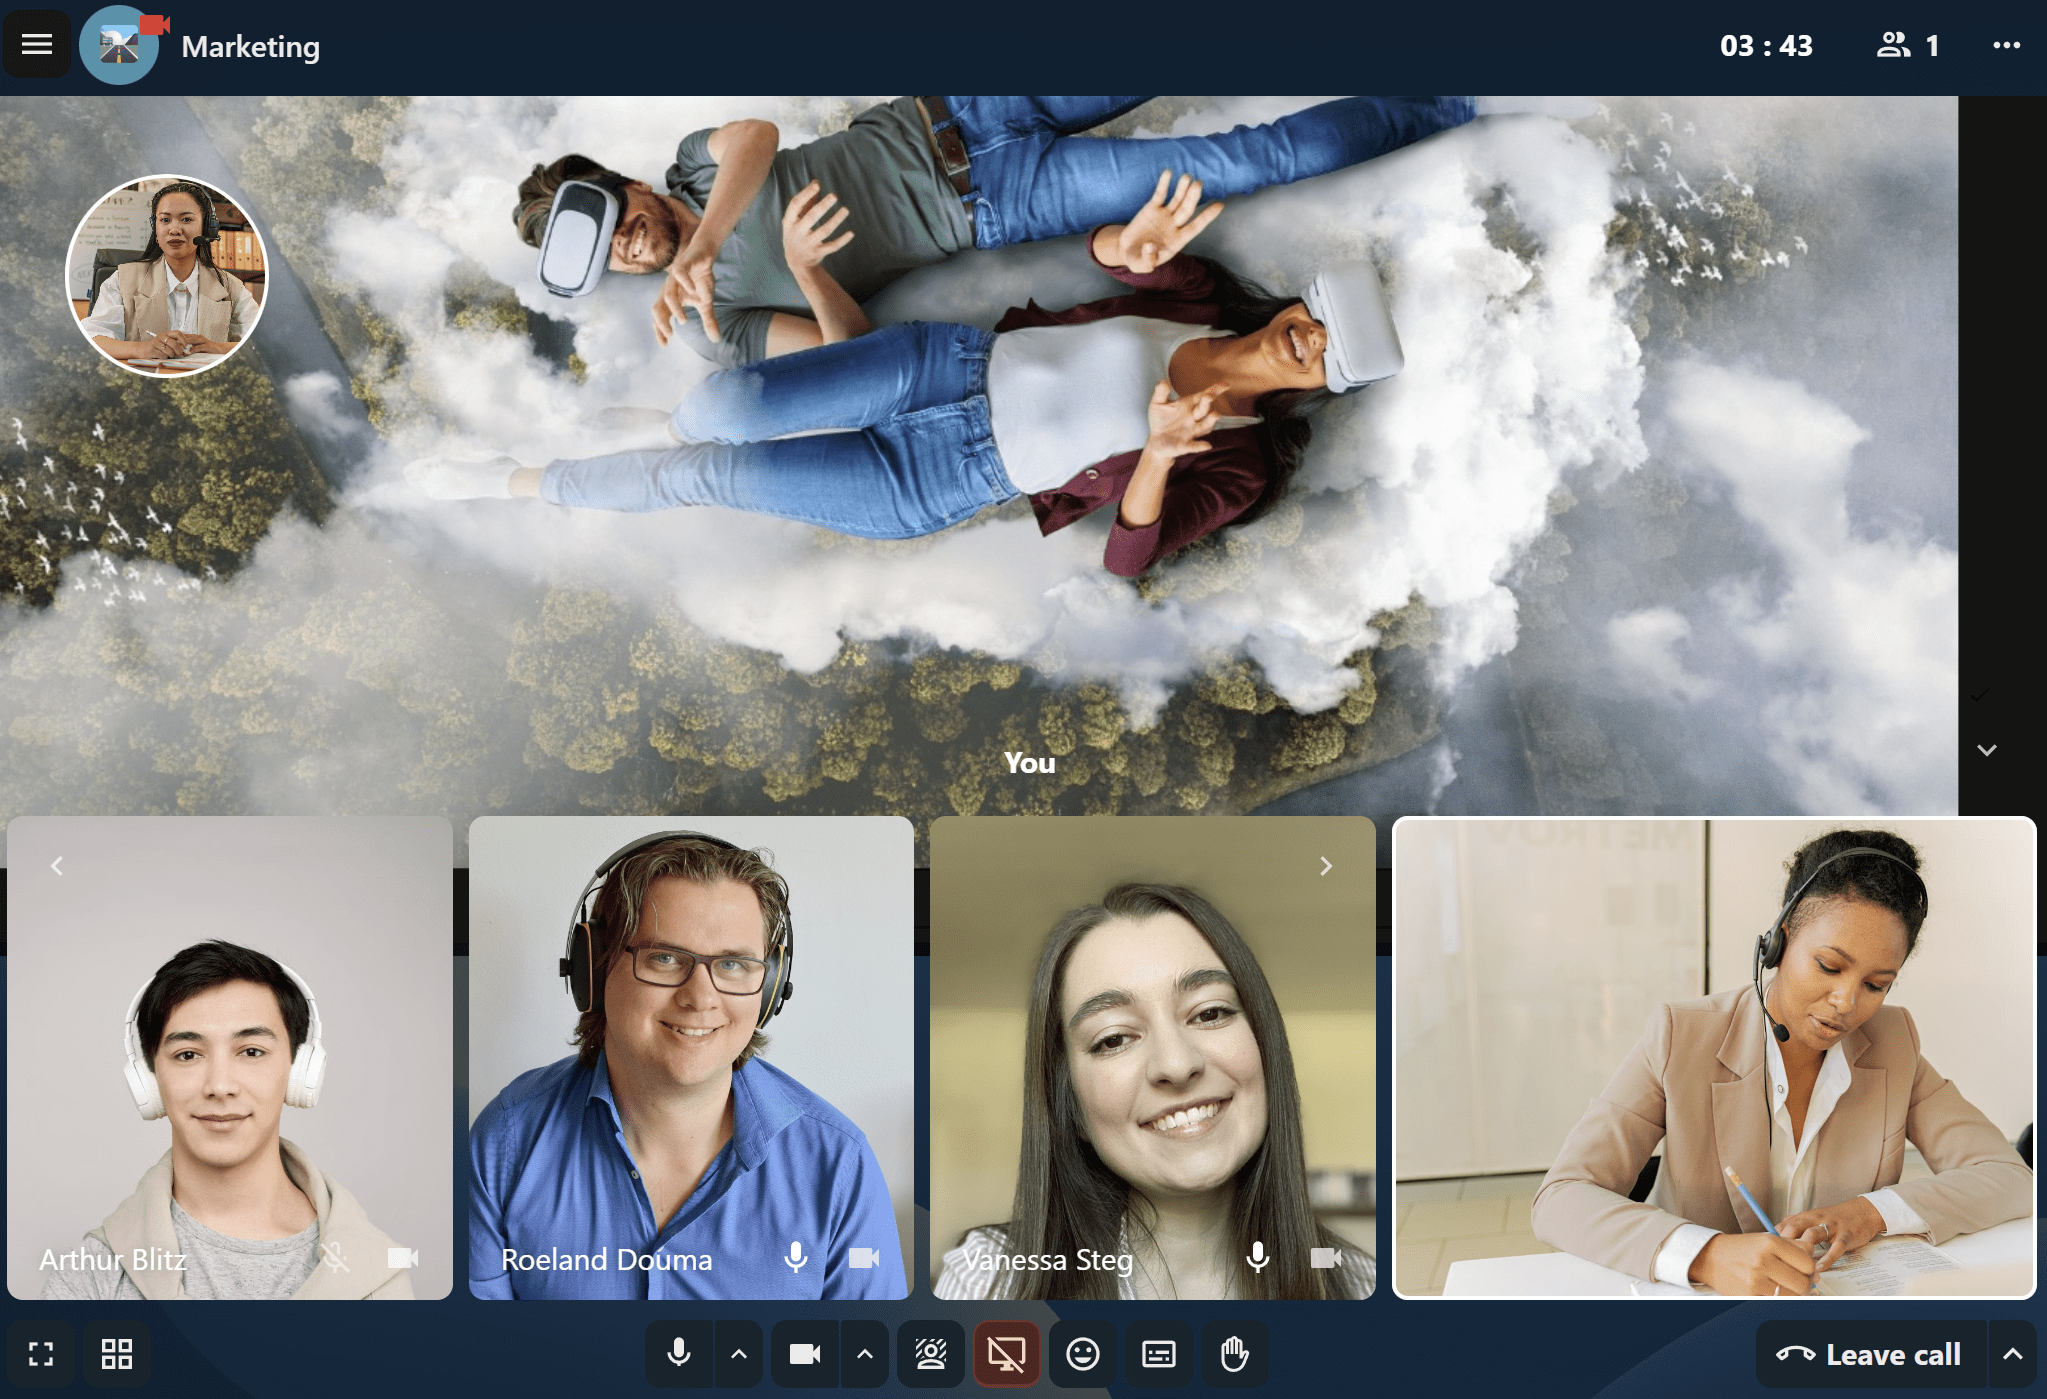
Task: Open the hamburger menu
Action: [37, 44]
